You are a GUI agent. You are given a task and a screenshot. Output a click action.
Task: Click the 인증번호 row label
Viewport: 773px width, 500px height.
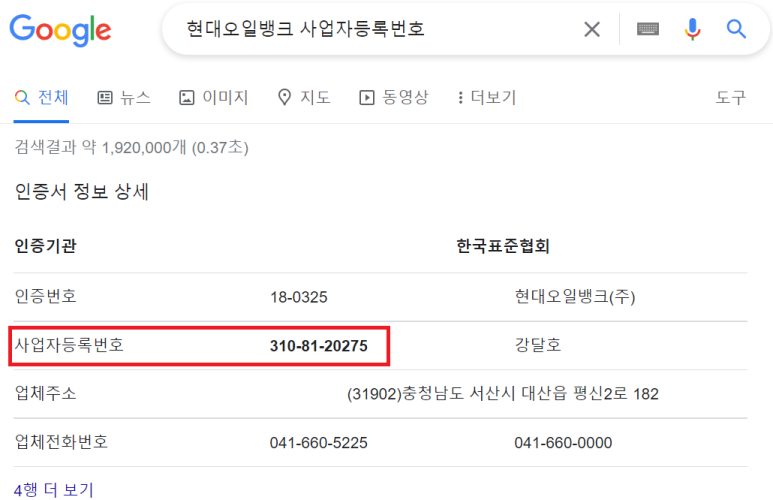point(45,296)
